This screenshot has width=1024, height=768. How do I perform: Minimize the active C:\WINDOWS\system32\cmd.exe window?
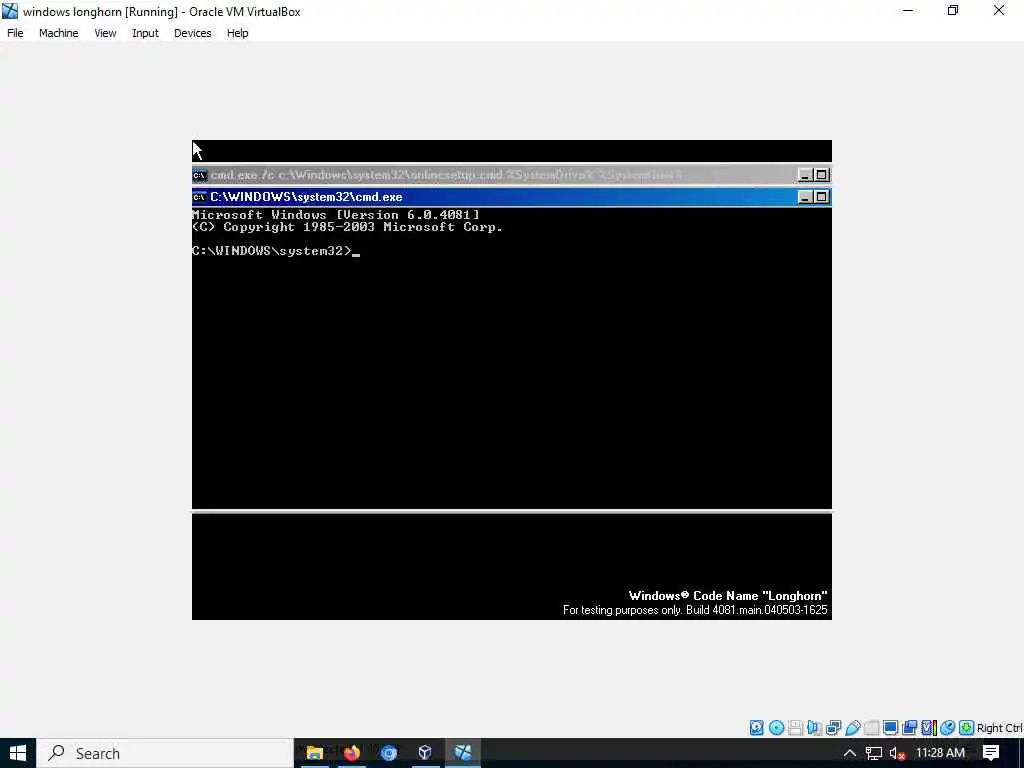[x=805, y=197]
